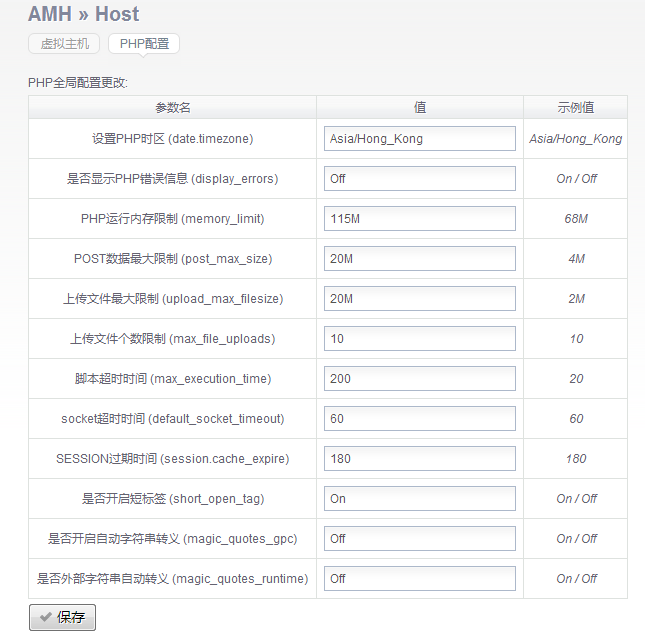Click the post_max_size value field
645x640 pixels.
tap(419, 259)
